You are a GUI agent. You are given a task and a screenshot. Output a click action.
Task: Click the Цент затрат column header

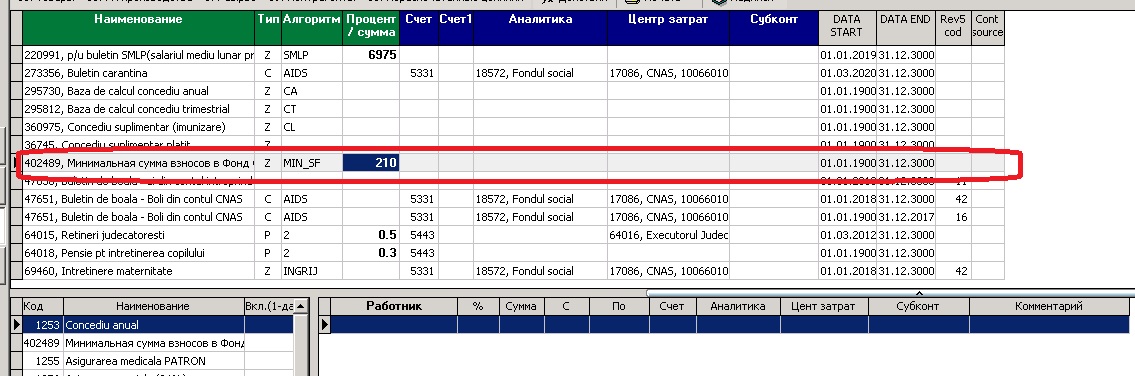(824, 306)
